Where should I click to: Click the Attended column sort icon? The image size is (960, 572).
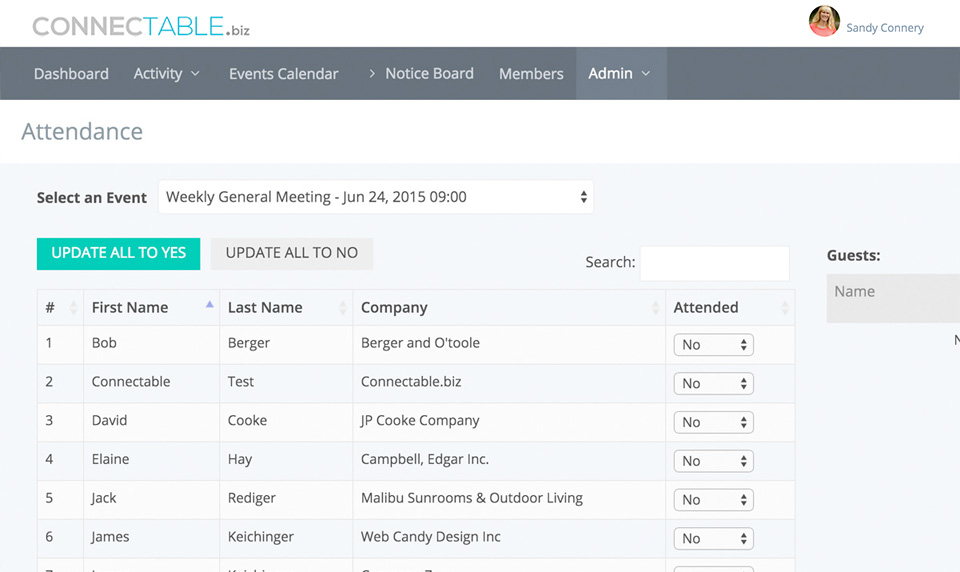[x=784, y=308]
